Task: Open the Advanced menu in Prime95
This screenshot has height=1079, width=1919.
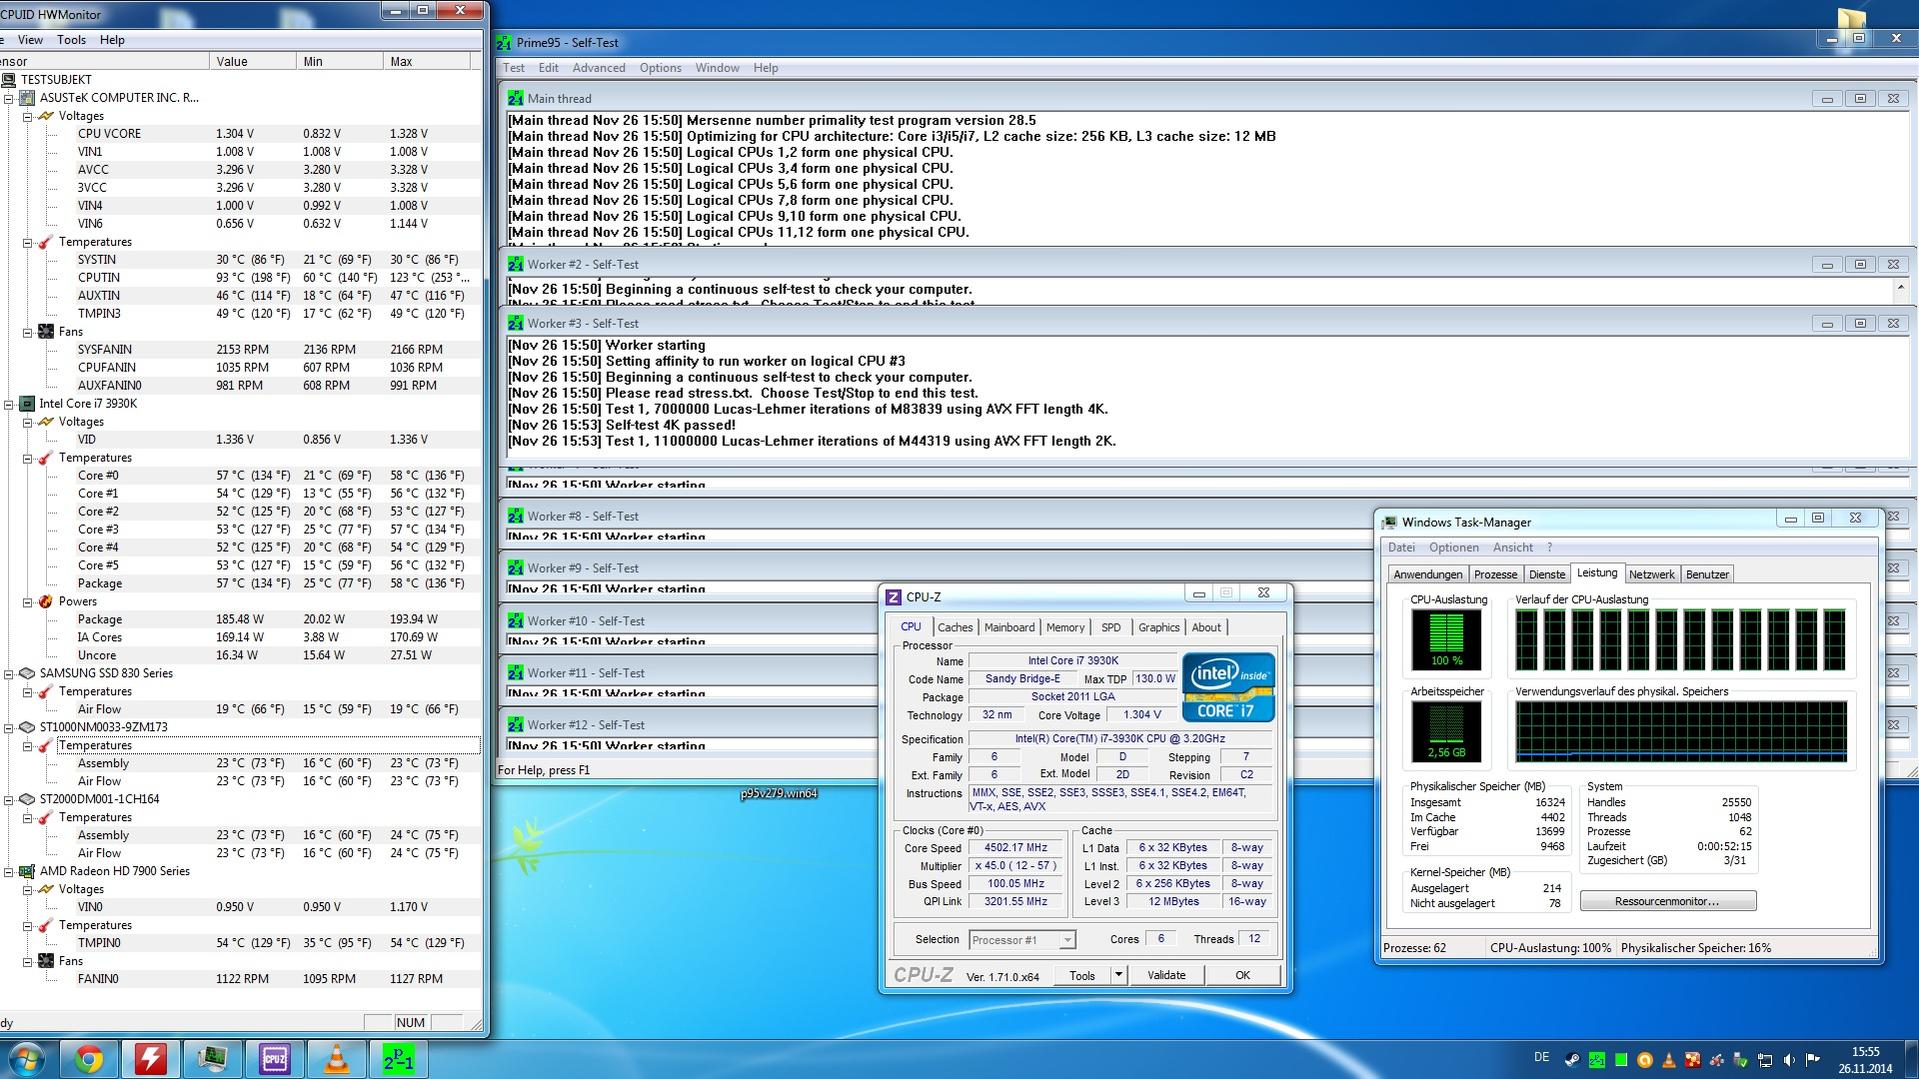Action: pos(598,68)
